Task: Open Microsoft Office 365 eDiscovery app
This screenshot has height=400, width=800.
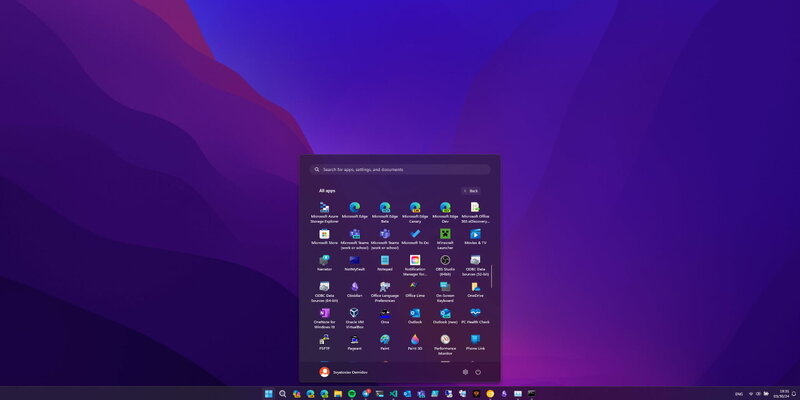Action: click(476, 212)
